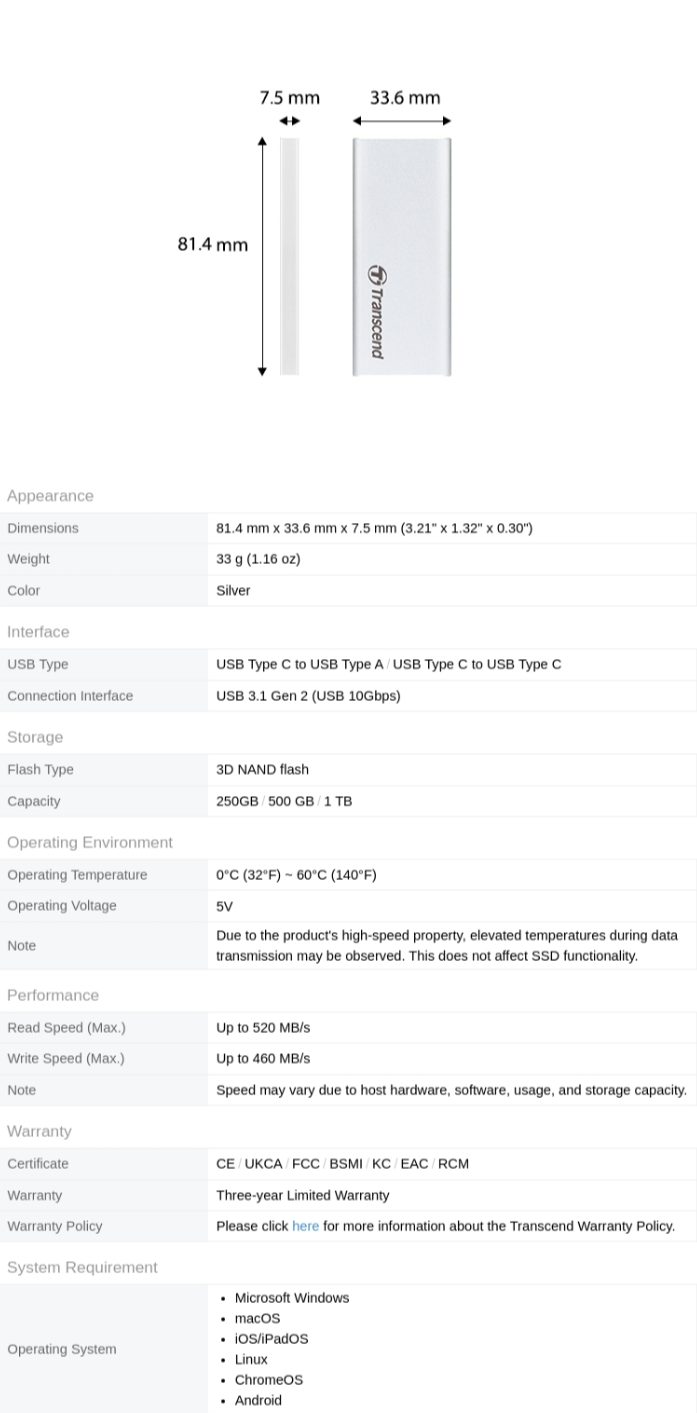This screenshot has width=697, height=1413.
Task: Click the 1 TB capacity text
Action: (x=338, y=801)
